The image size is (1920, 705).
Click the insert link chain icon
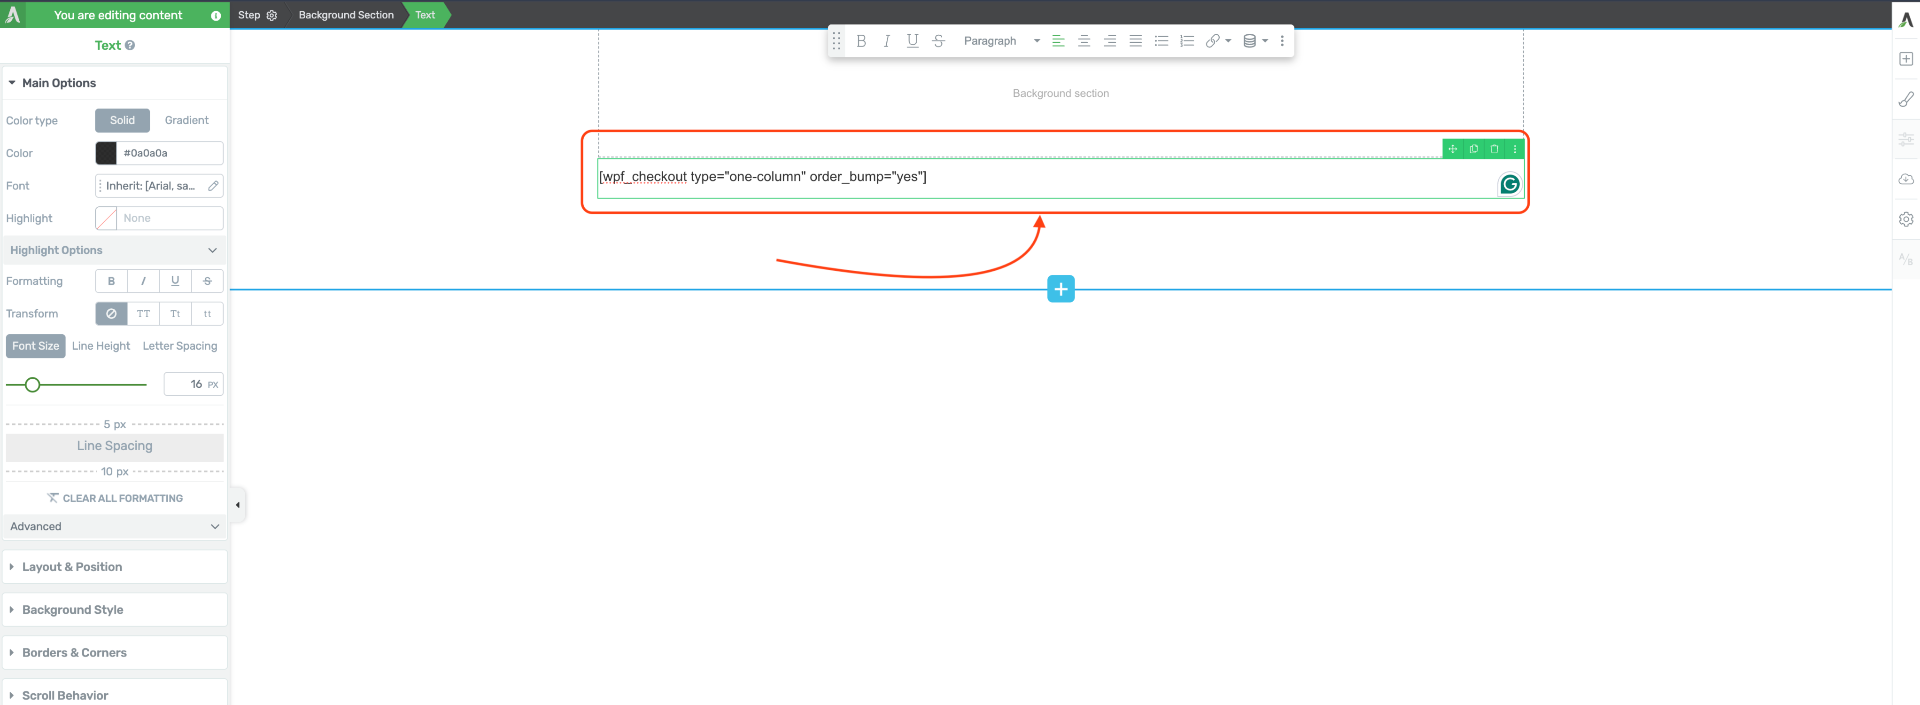[x=1212, y=41]
